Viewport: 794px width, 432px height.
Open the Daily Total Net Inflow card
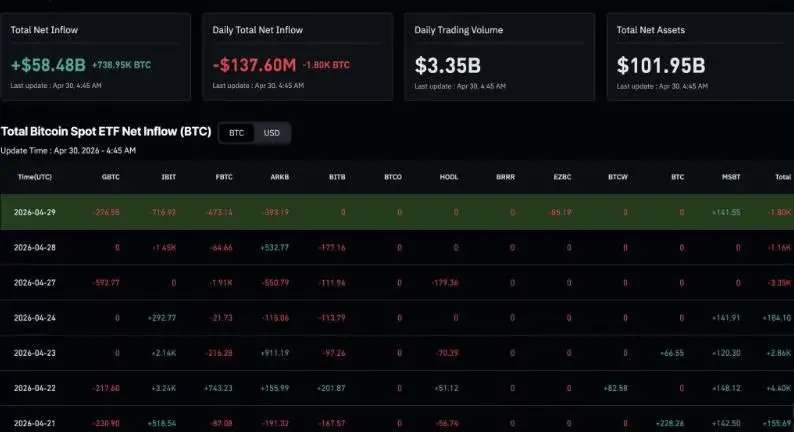[298, 57]
